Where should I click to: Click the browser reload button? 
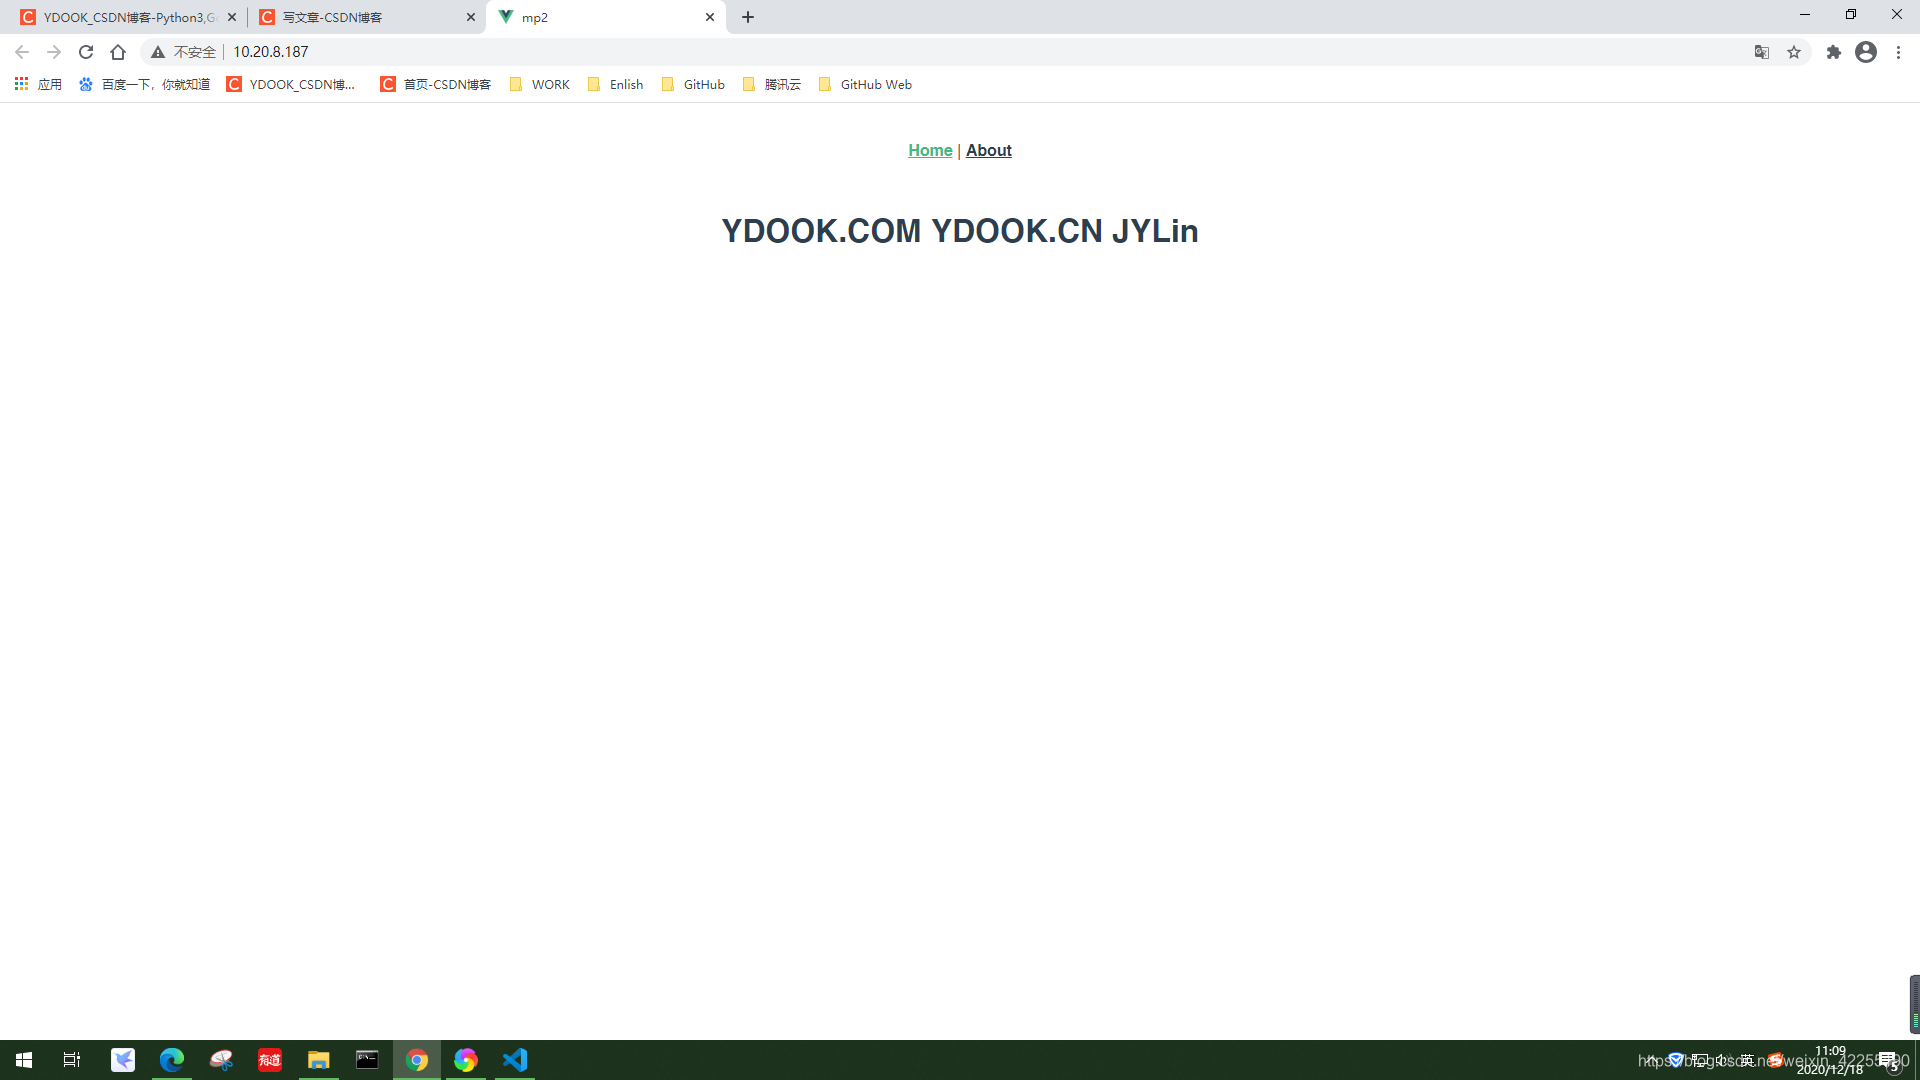point(86,52)
